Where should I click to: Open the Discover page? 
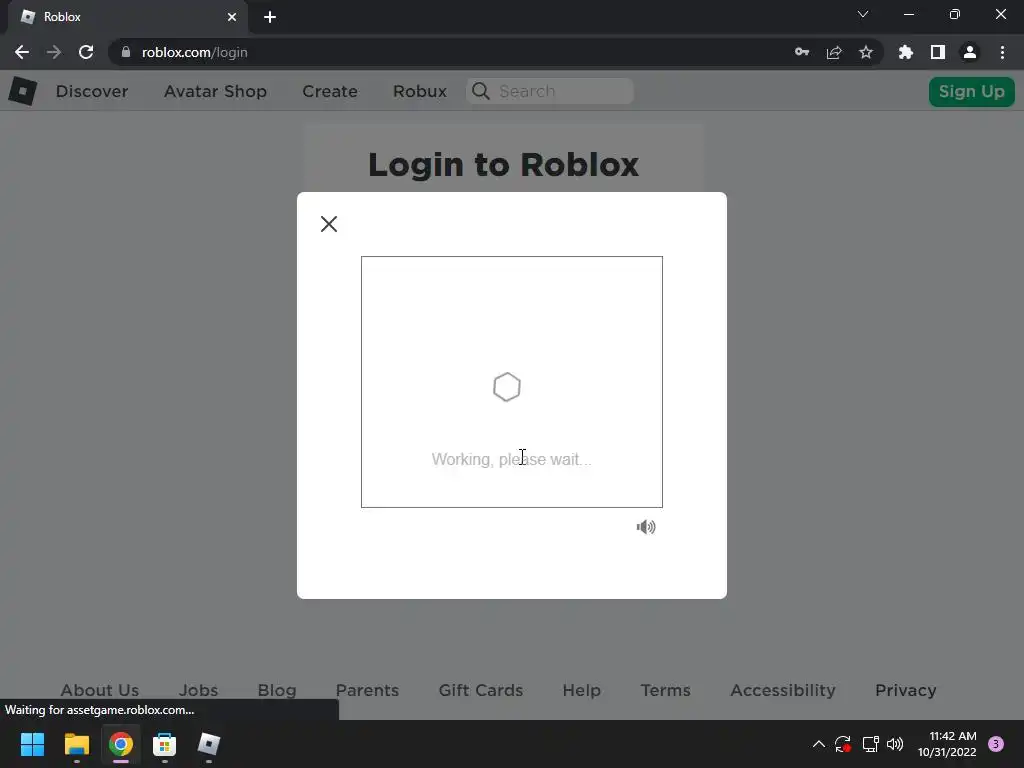[91, 91]
